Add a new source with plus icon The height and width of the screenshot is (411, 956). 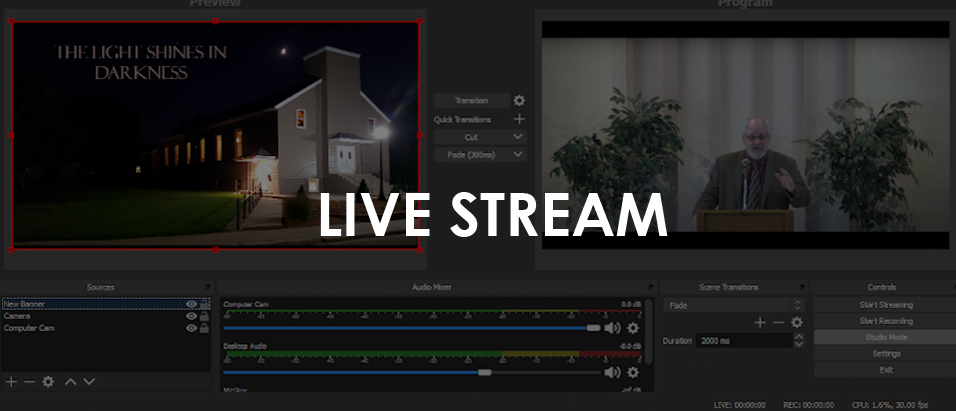tap(11, 382)
